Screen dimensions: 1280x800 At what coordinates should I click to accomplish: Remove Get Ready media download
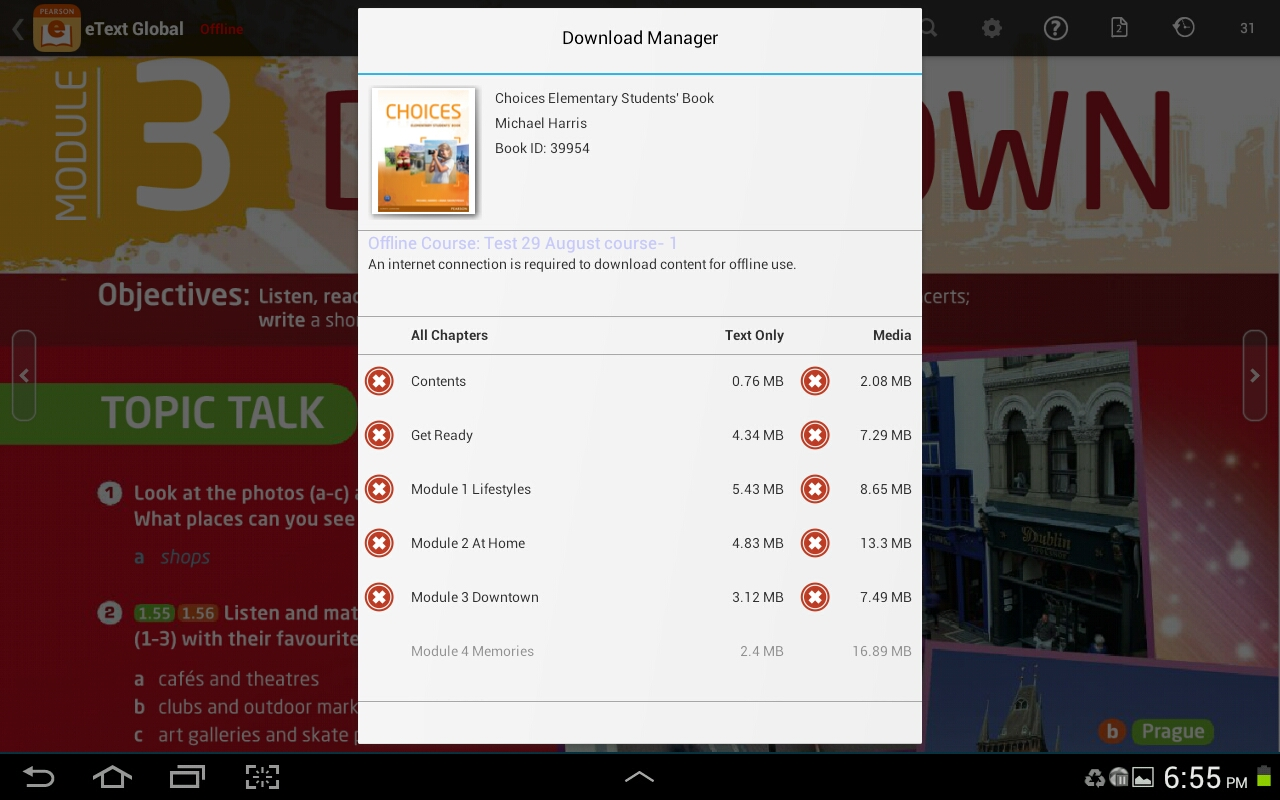pyautogui.click(x=815, y=435)
